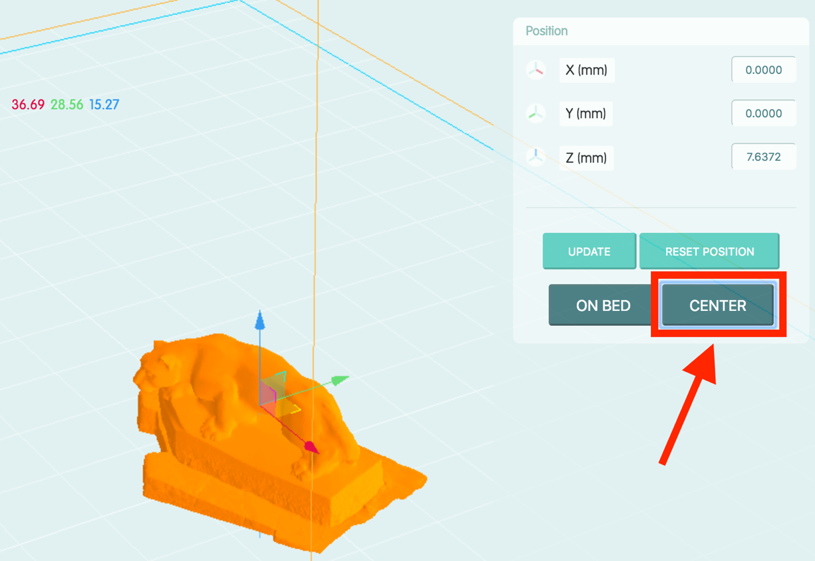Click the X (mm) label
815x561 pixels.
587,70
